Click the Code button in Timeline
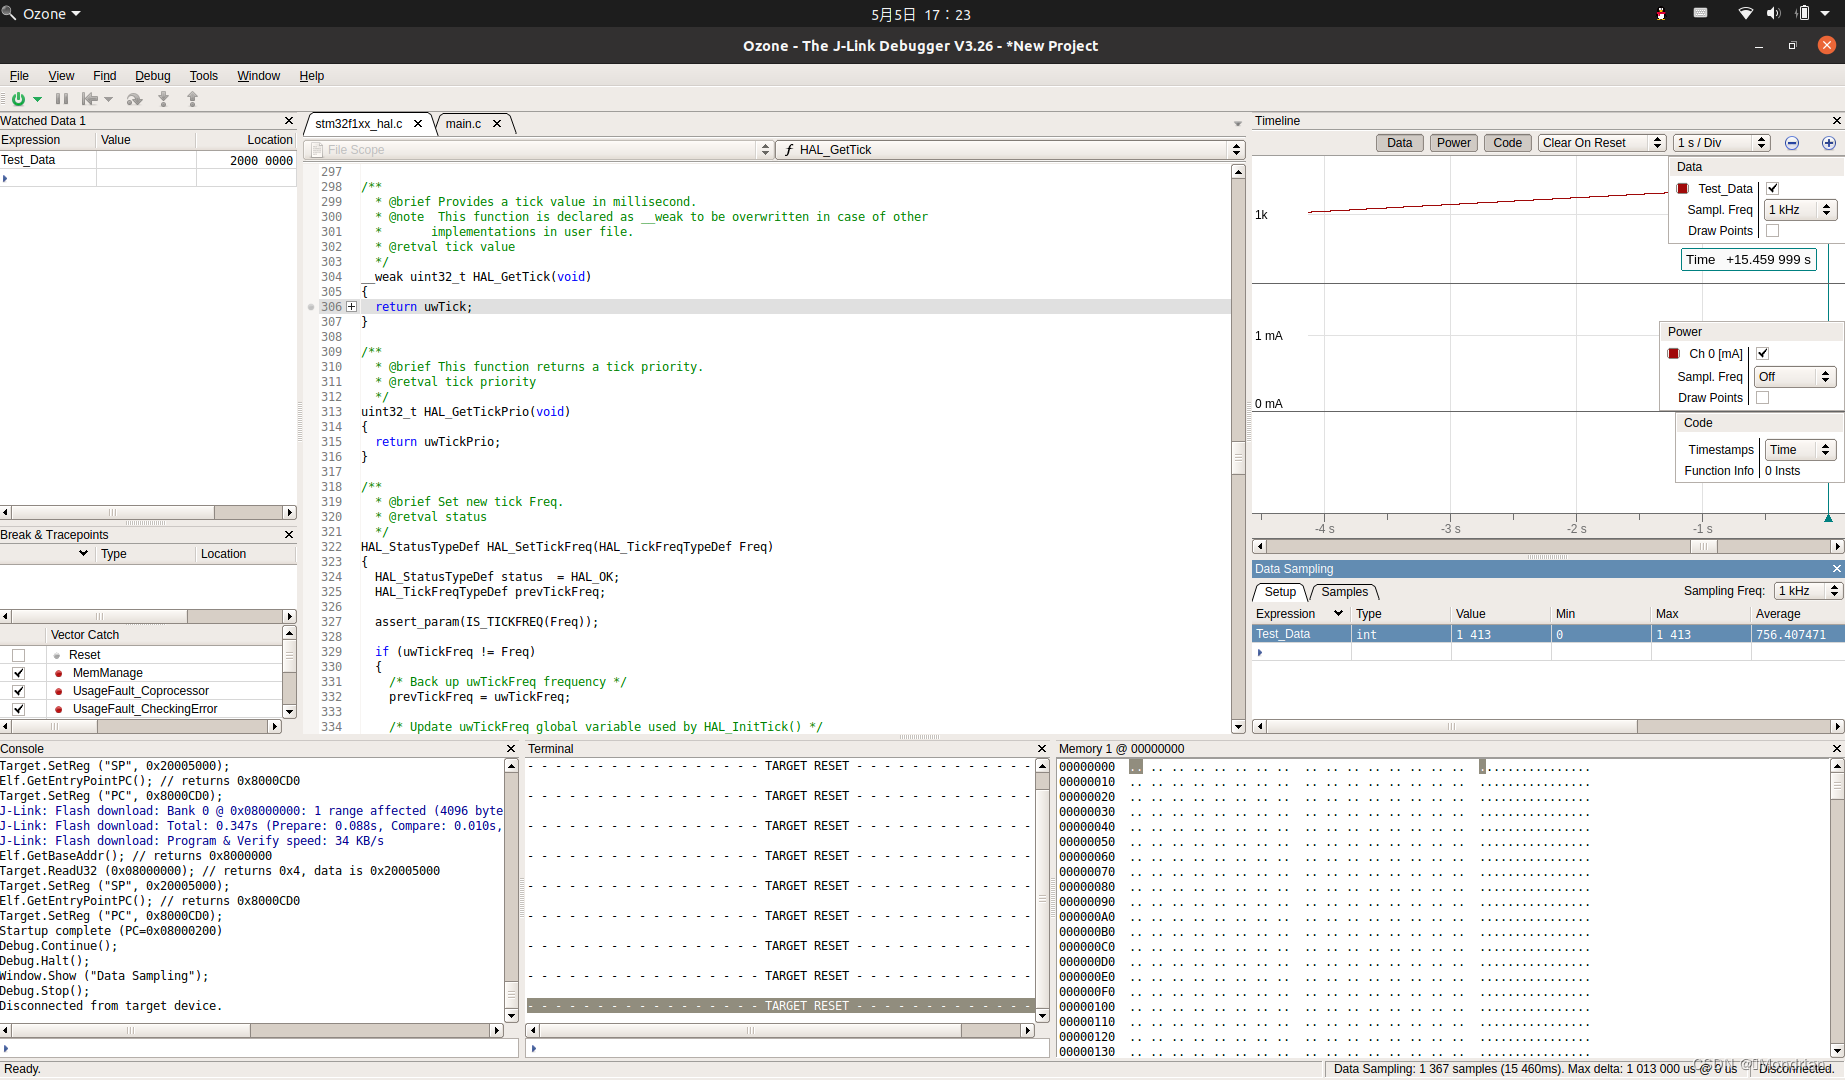Screen dimensions: 1845x1080 pyautogui.click(x=1507, y=143)
